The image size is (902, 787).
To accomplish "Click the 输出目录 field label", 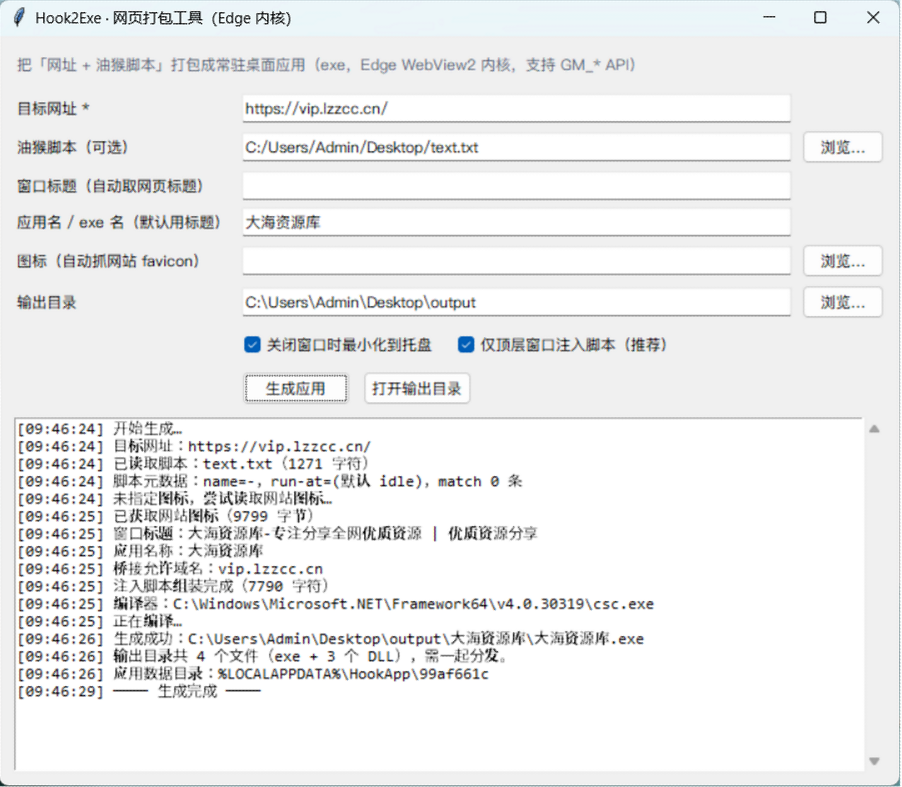I will click(x=47, y=303).
